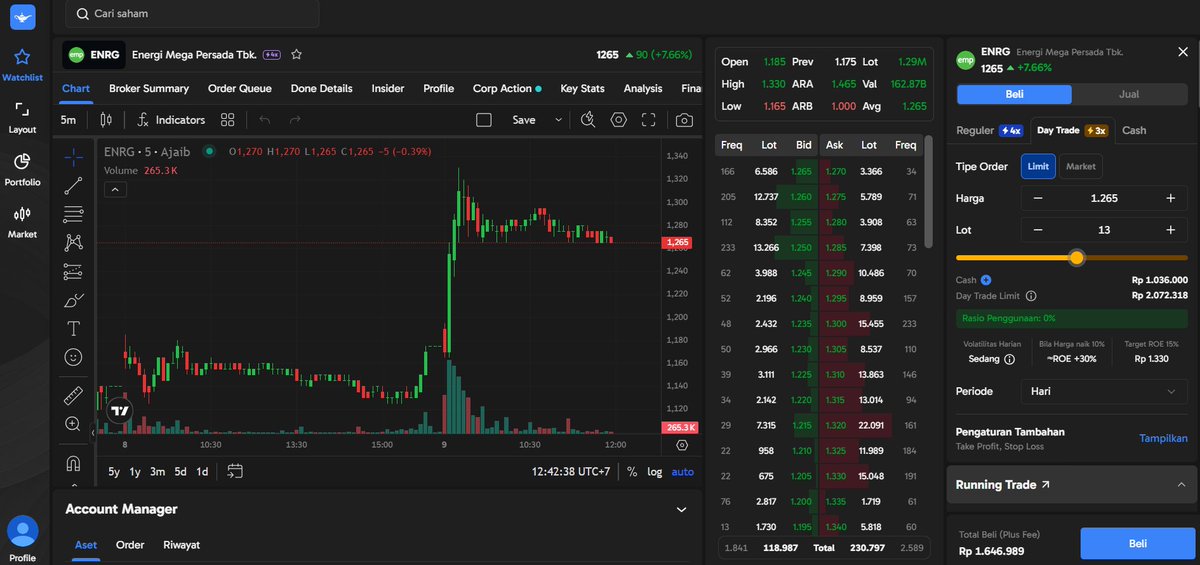Undo the last chart action
Screen dimensions: 1200x565
265,120
